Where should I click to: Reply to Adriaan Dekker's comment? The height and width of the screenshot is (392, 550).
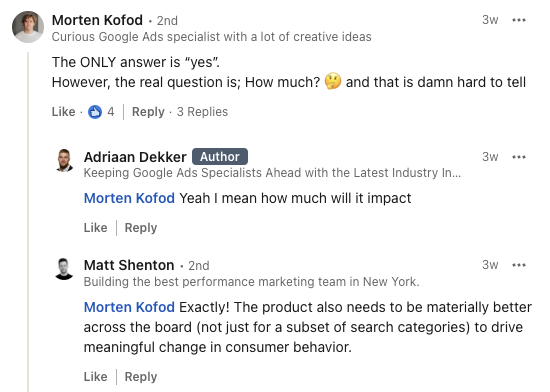point(141,228)
